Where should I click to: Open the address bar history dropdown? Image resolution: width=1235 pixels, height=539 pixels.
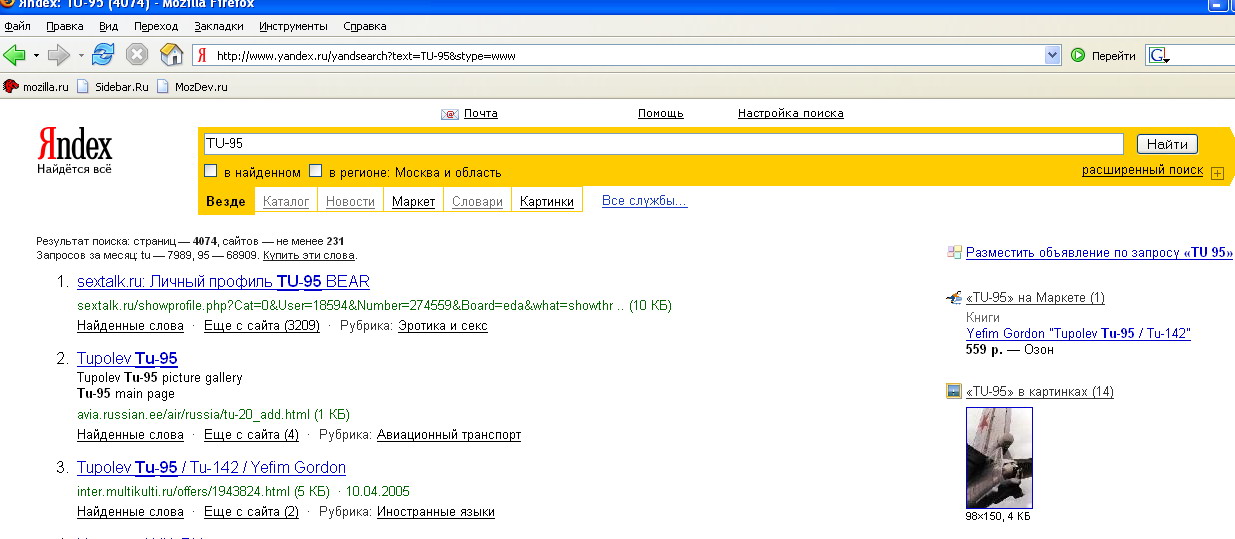1052,56
